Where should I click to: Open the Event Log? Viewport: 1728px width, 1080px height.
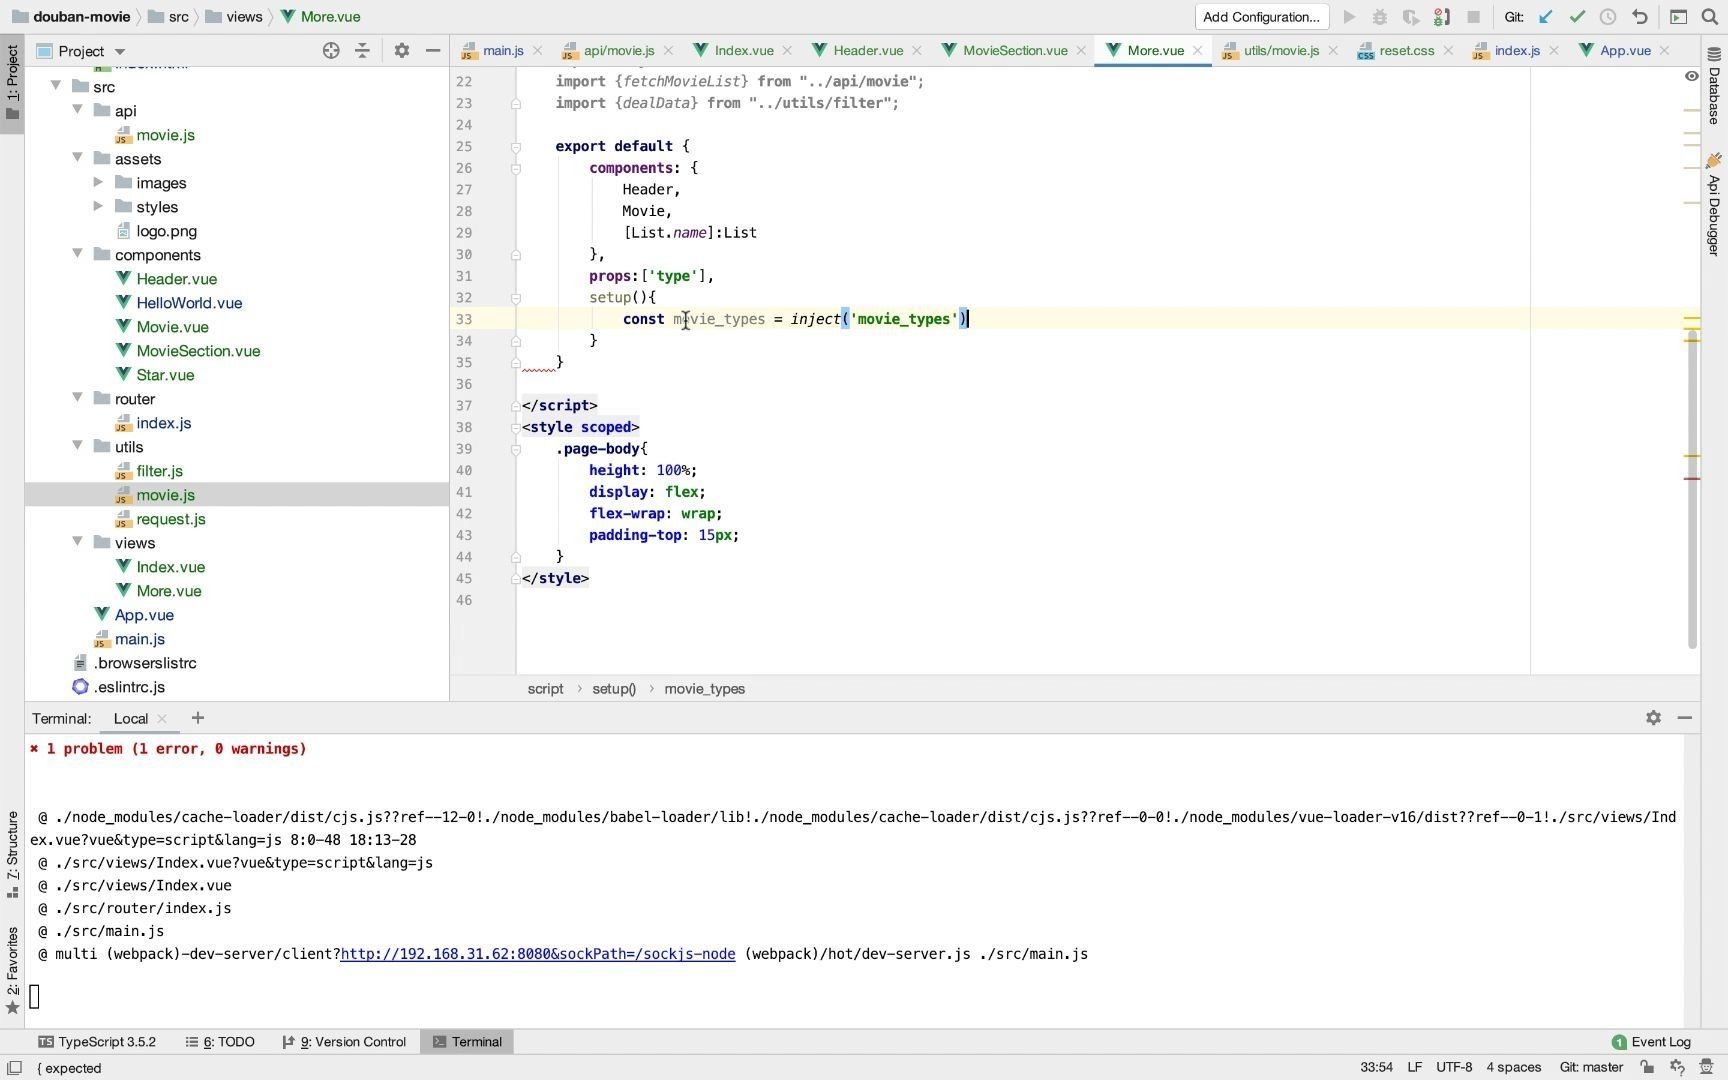tap(1651, 1042)
